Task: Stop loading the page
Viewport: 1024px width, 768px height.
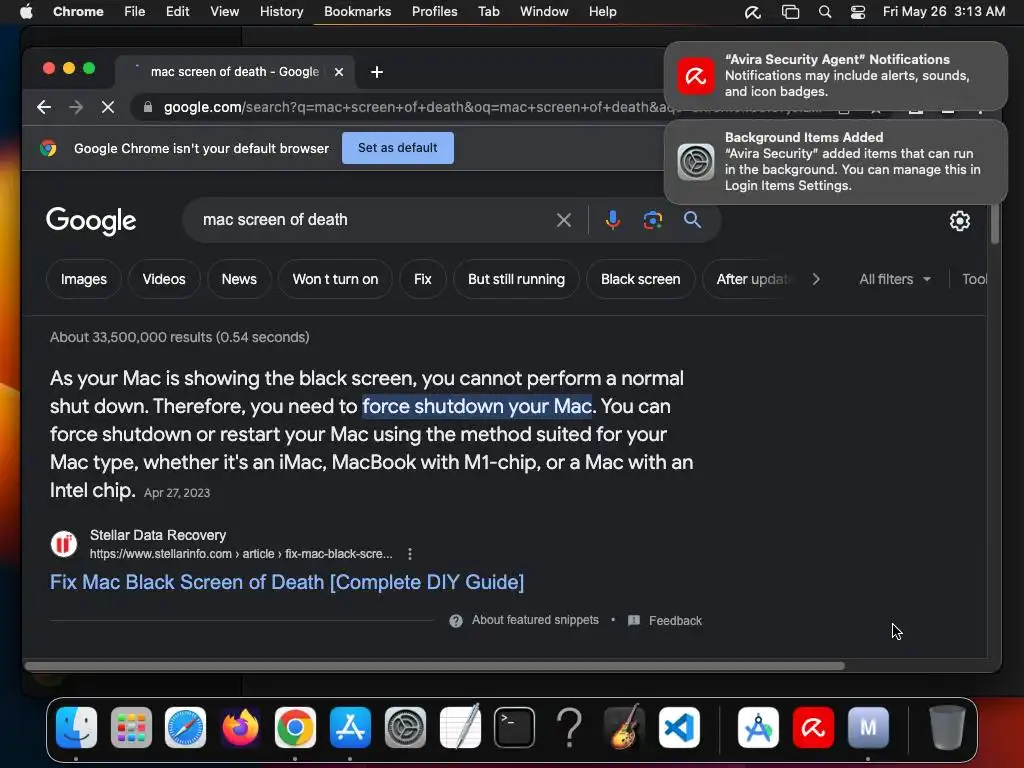Action: point(108,107)
